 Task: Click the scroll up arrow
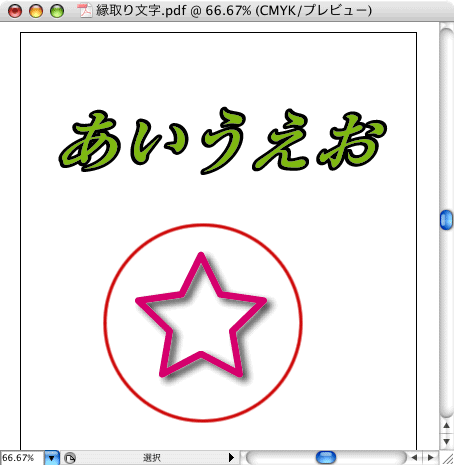[x=446, y=425]
